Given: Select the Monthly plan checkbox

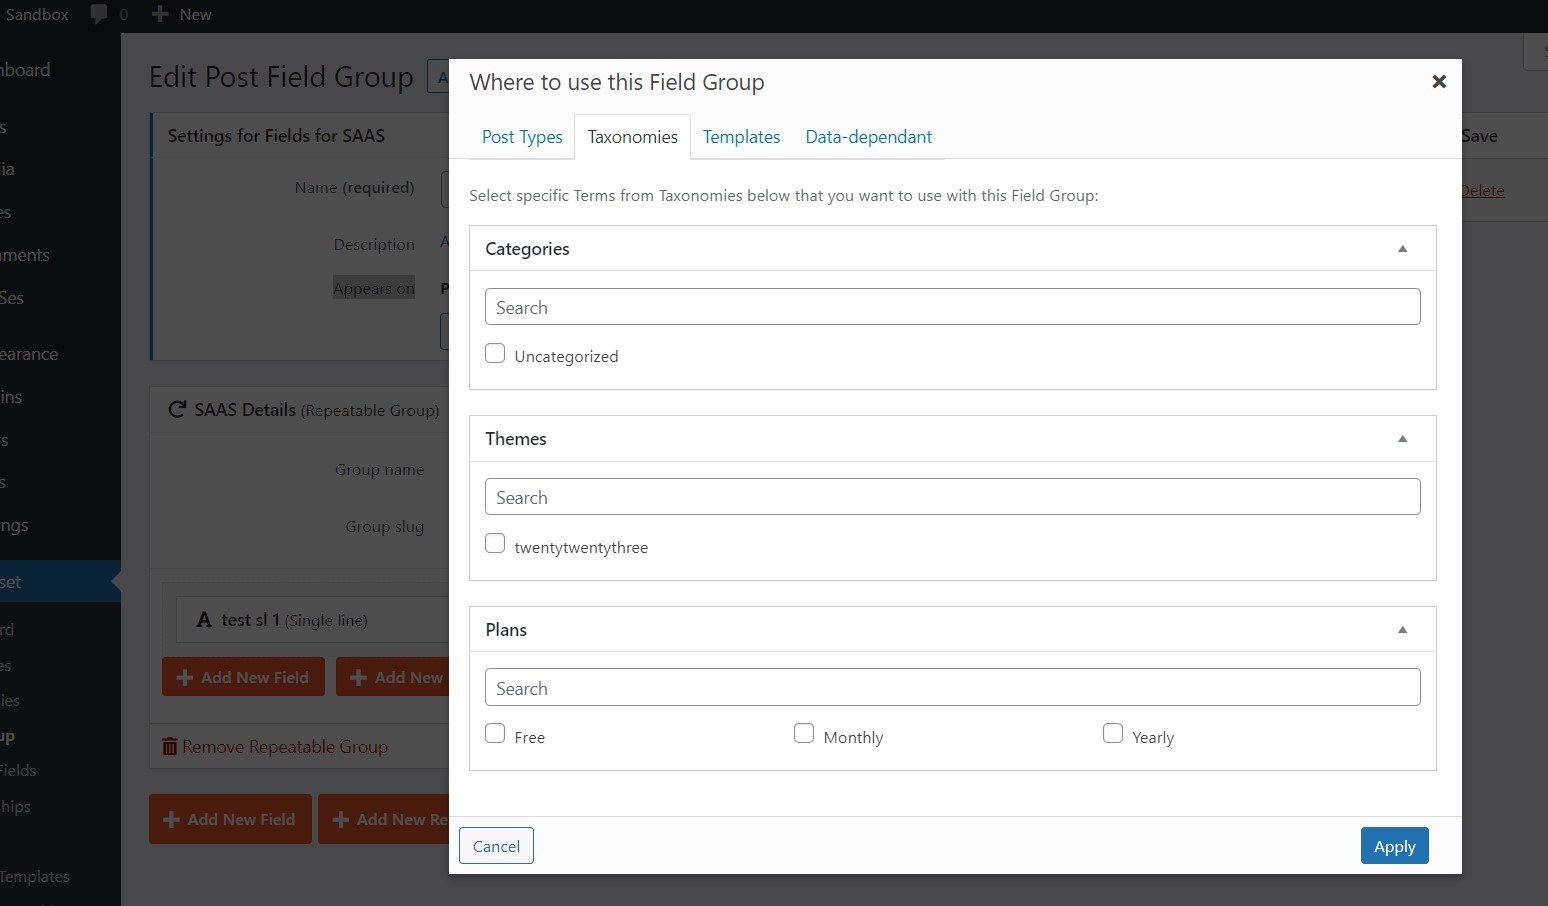Looking at the screenshot, I should (804, 733).
